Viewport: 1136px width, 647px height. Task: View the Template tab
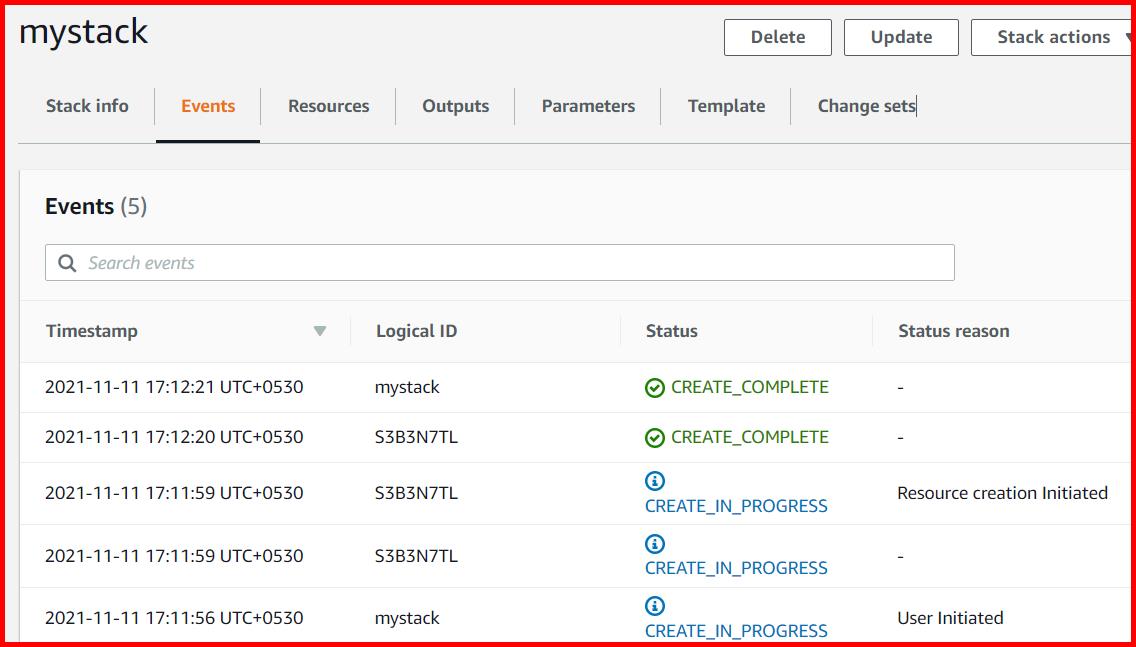pos(726,106)
